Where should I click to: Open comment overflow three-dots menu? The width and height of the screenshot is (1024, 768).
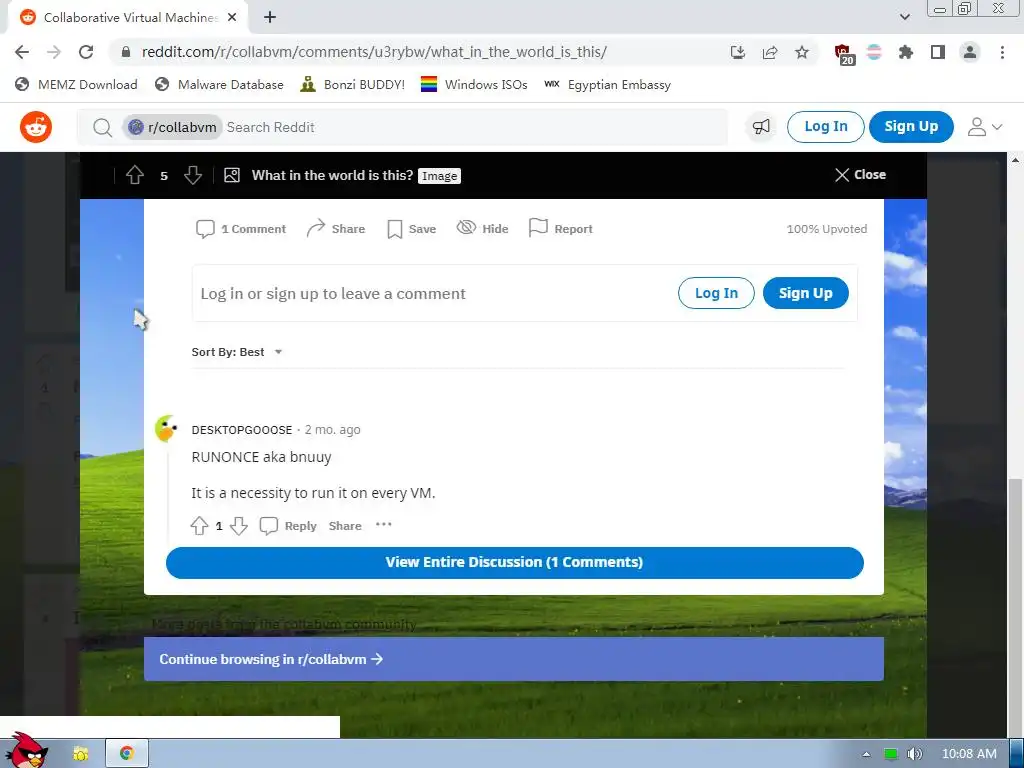click(384, 524)
